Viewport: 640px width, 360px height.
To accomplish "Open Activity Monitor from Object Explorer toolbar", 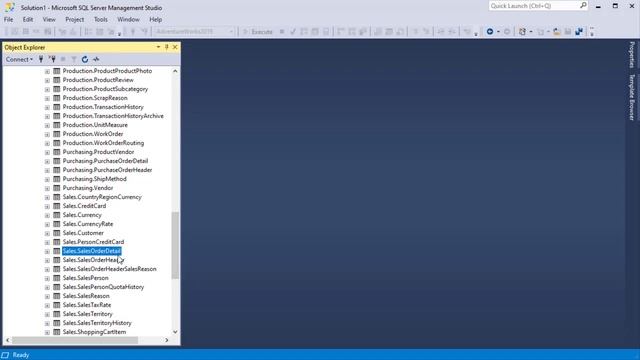I will click(x=96, y=59).
